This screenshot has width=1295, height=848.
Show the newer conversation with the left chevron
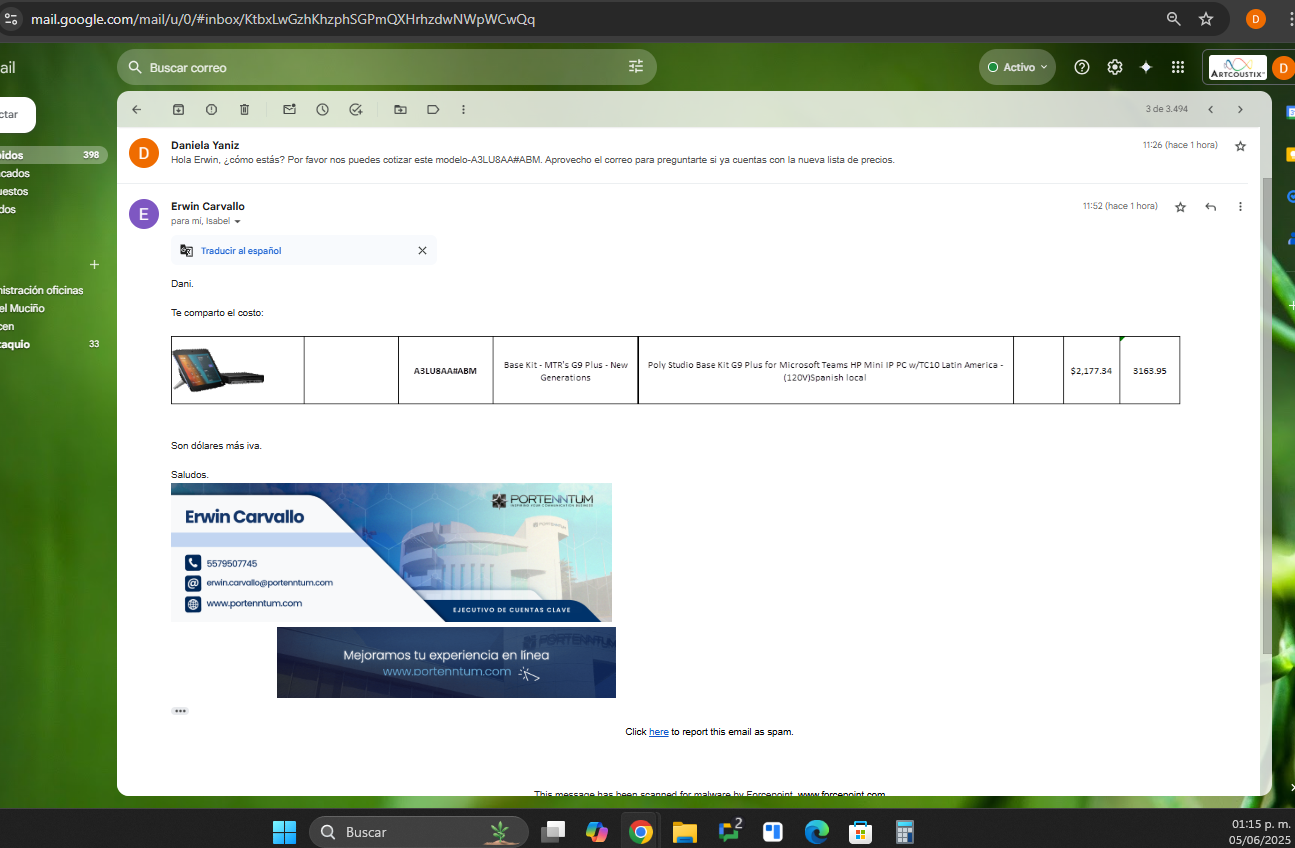[x=1210, y=109]
